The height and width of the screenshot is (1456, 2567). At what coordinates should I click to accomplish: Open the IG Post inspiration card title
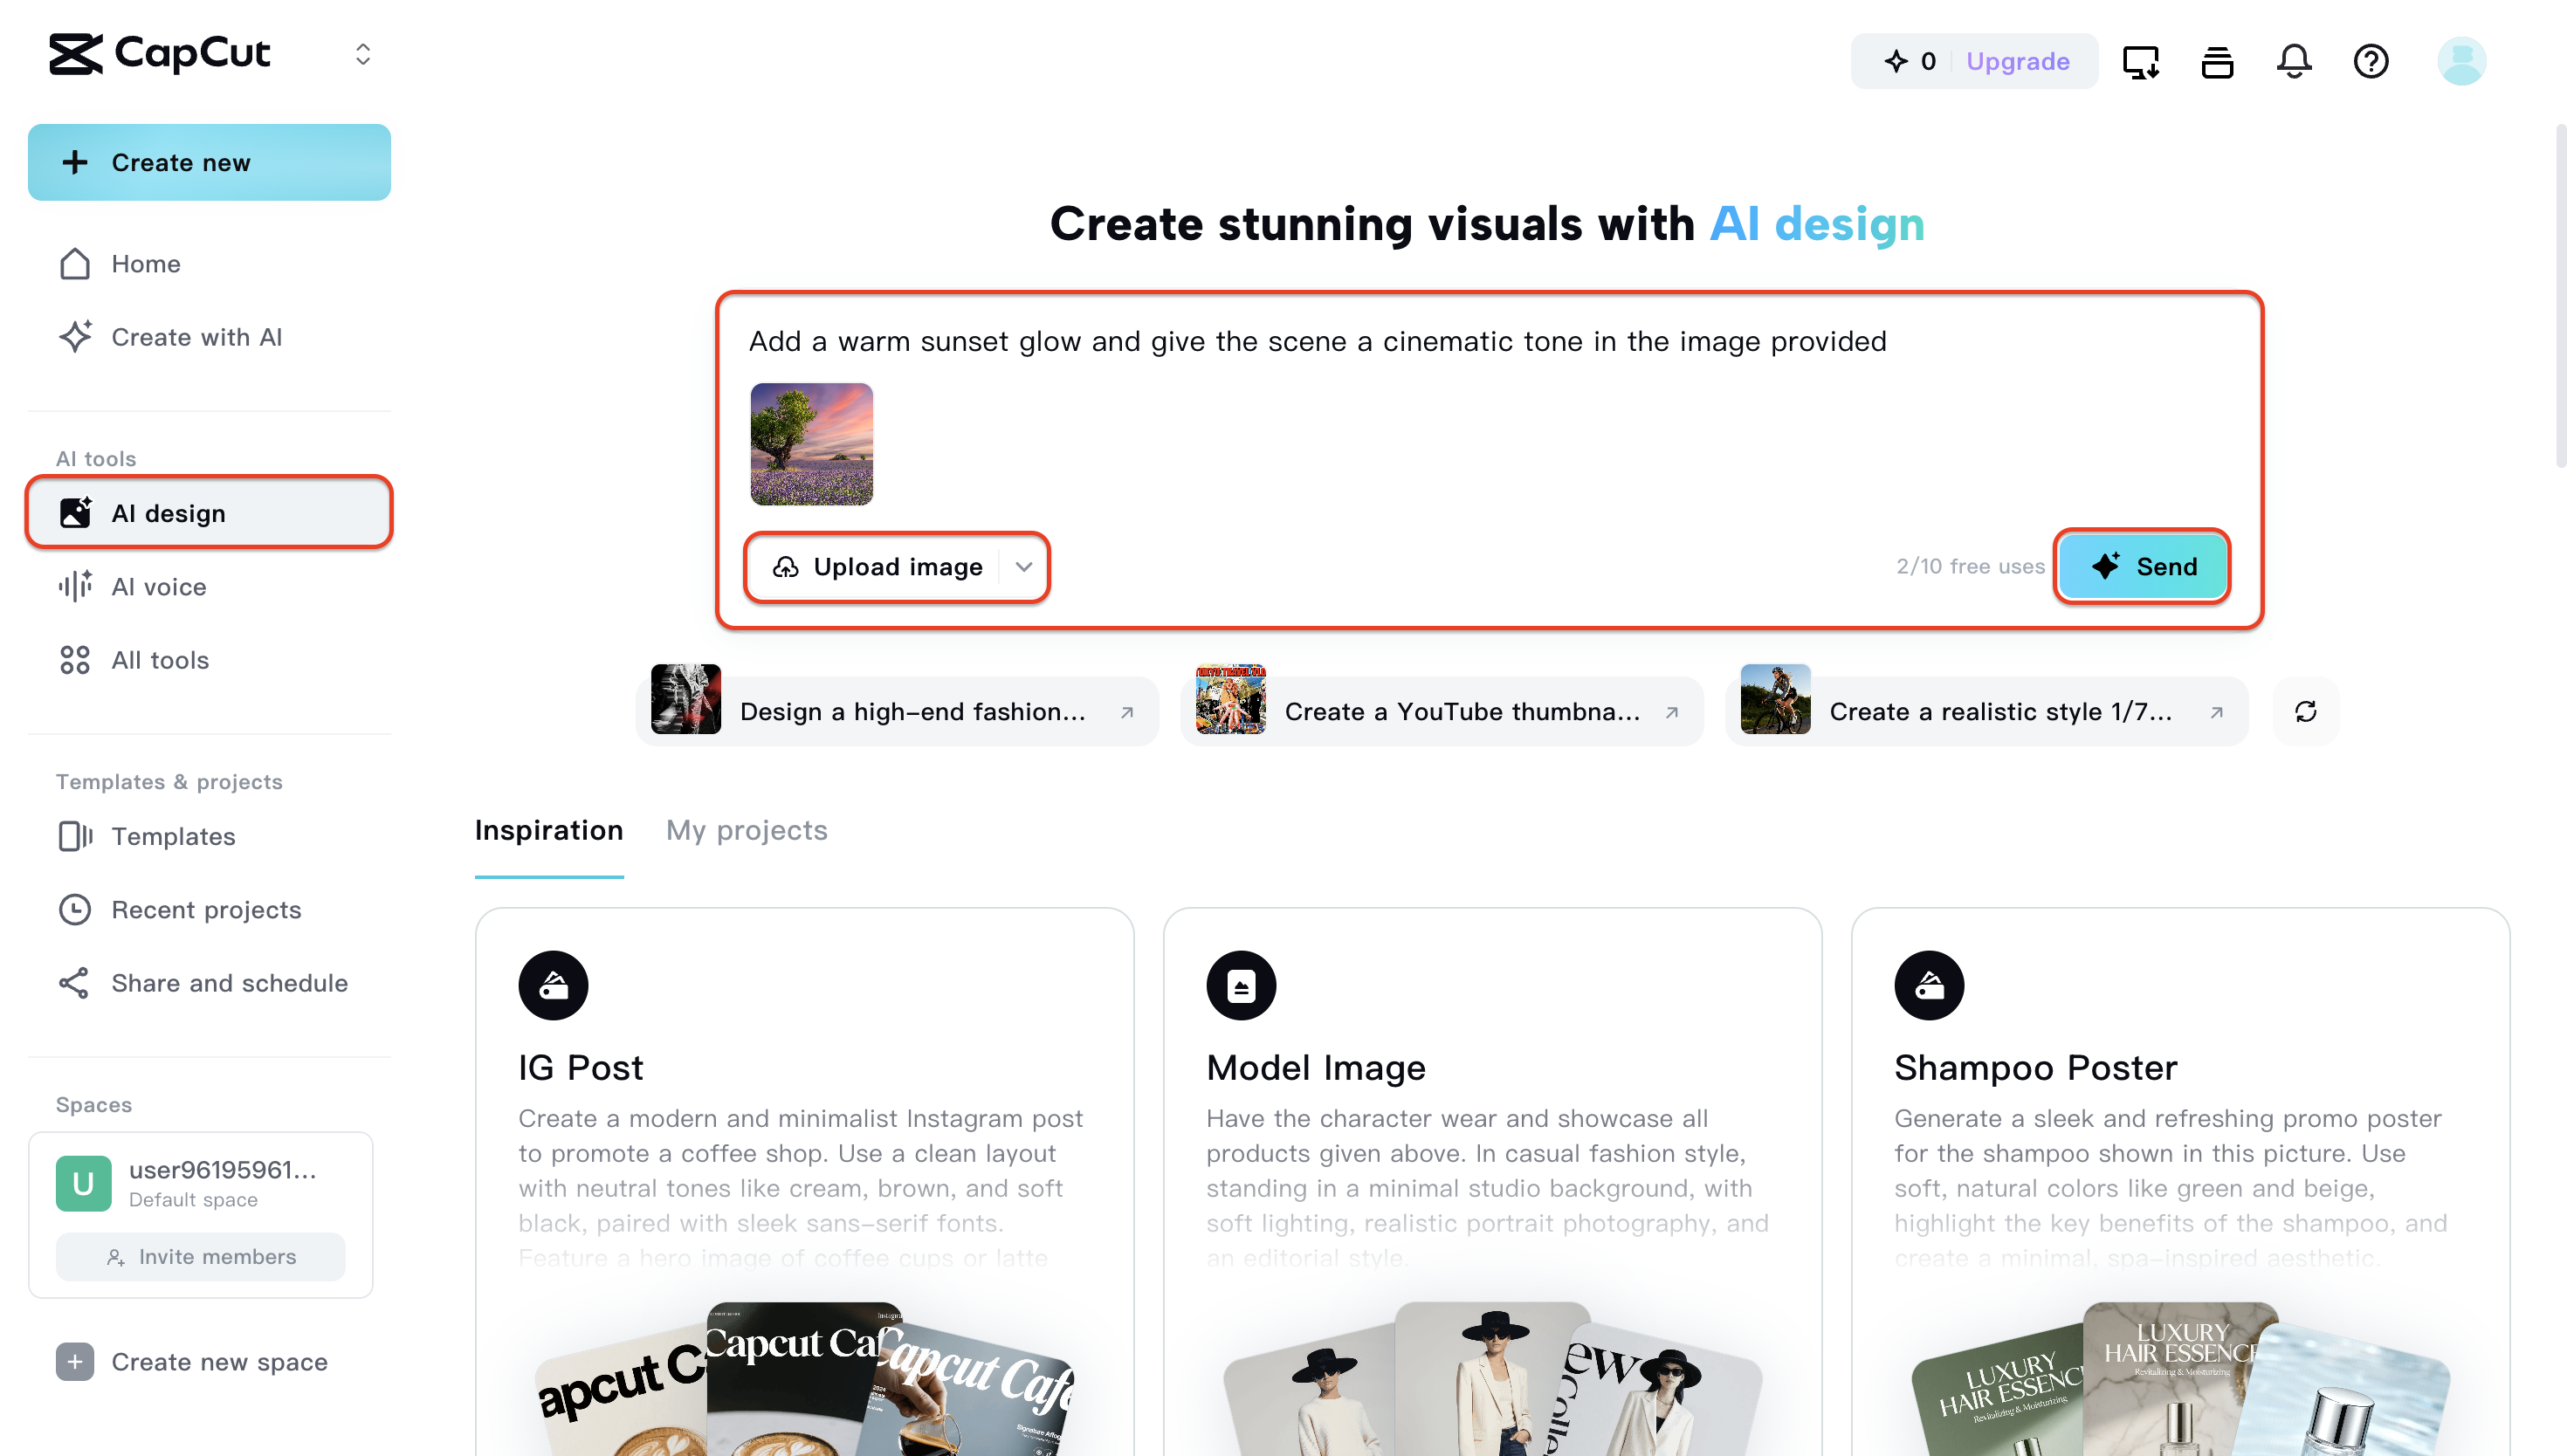click(x=580, y=1068)
